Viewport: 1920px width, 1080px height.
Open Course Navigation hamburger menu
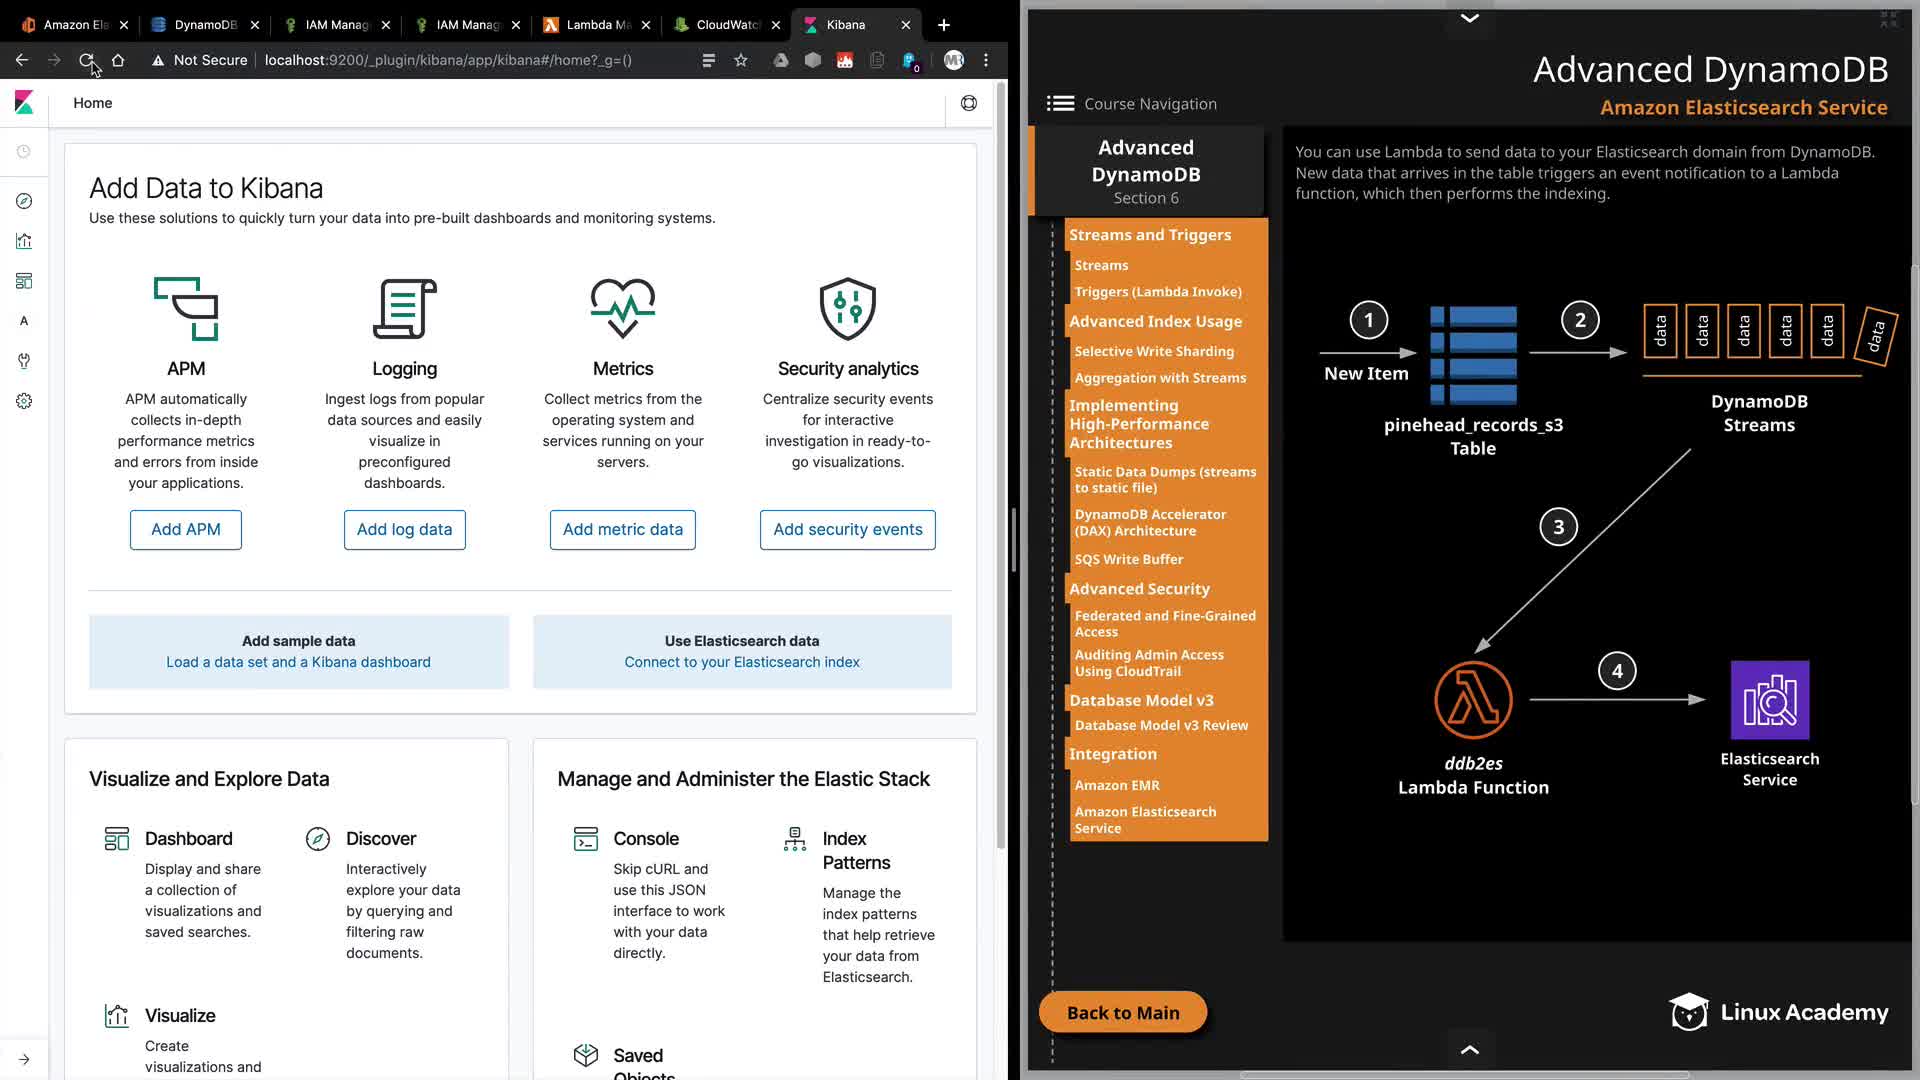pos(1060,103)
